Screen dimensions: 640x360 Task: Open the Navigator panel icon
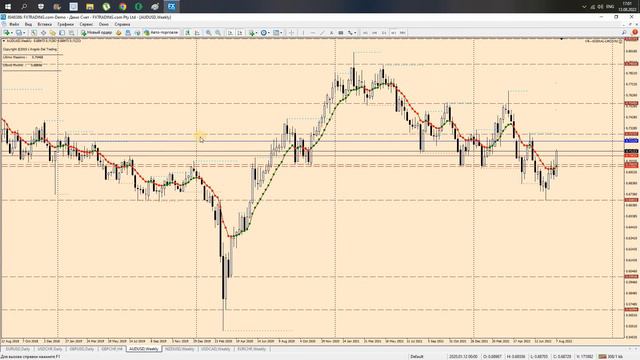pos(53,33)
